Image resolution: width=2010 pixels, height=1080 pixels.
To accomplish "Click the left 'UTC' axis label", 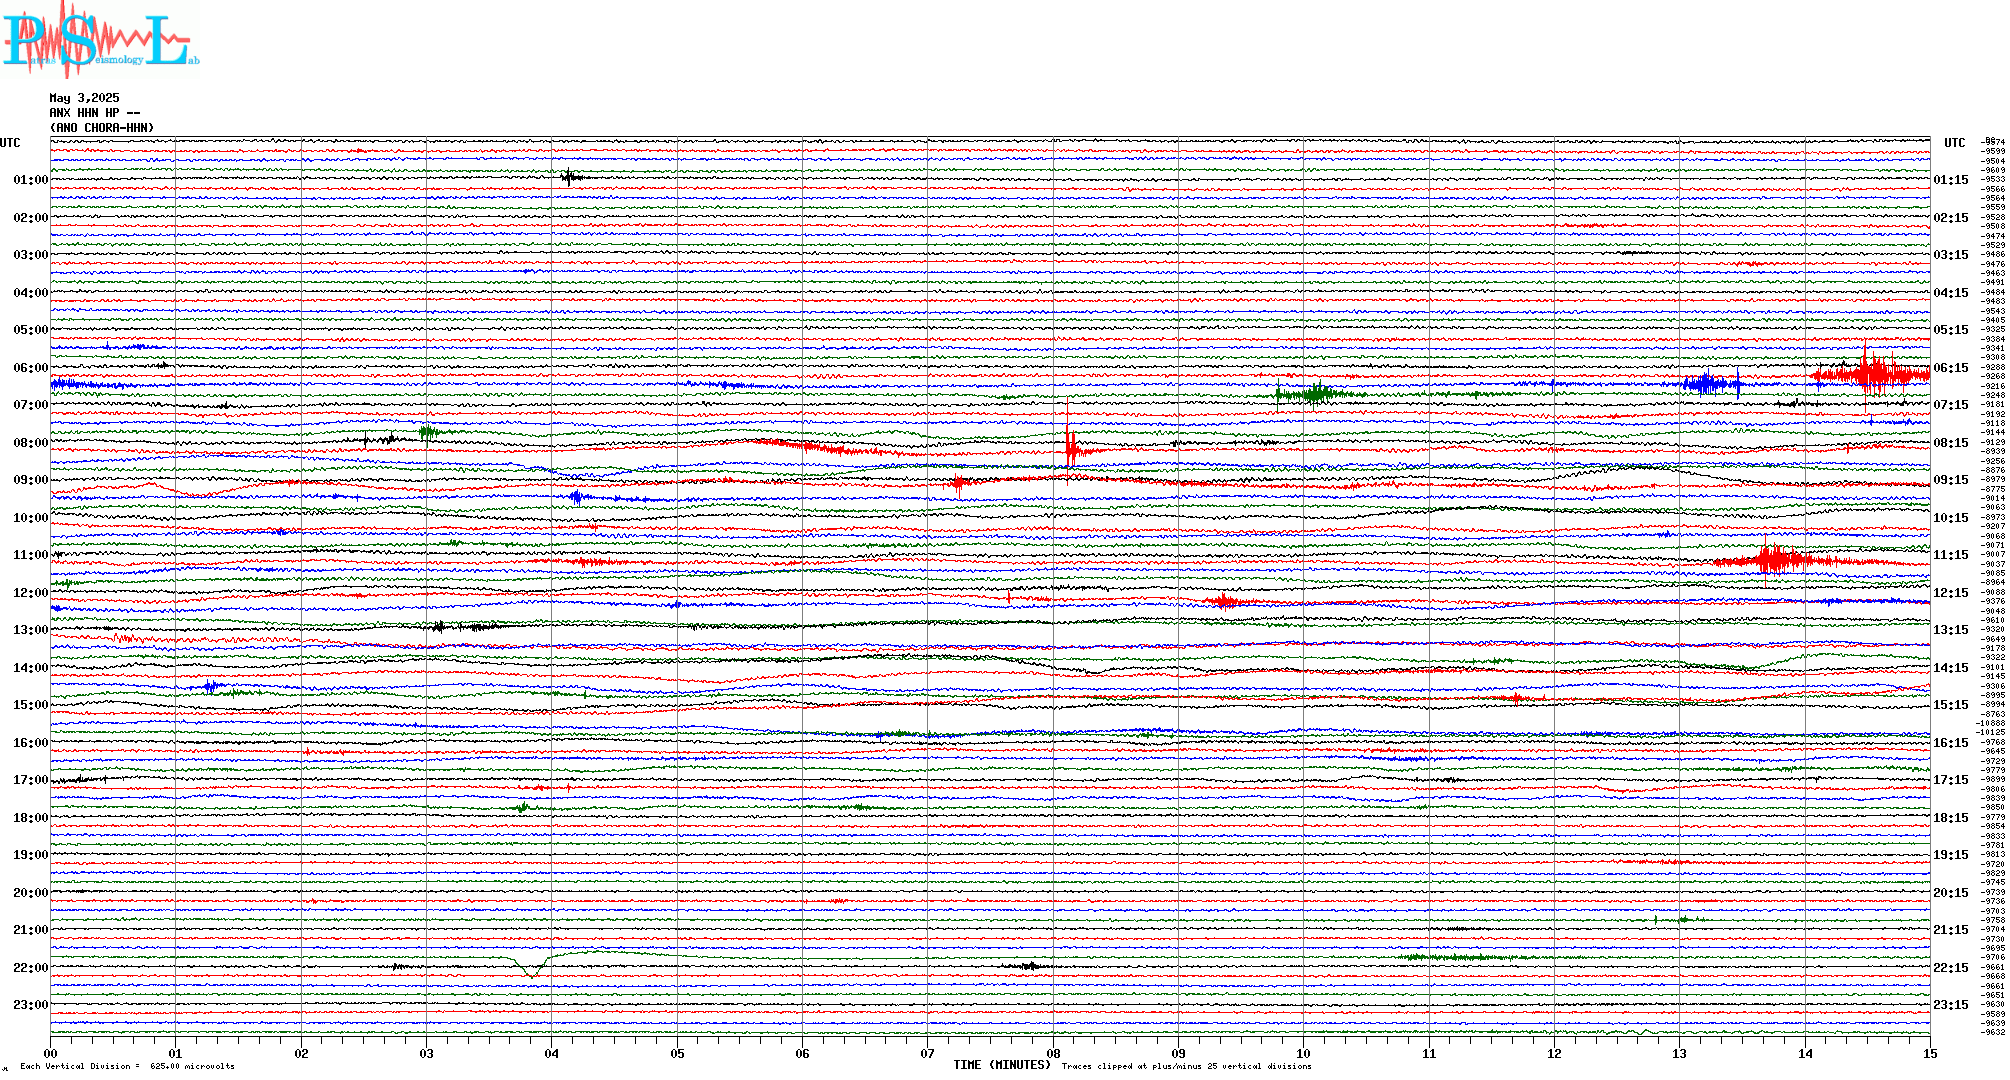I will coord(10,143).
